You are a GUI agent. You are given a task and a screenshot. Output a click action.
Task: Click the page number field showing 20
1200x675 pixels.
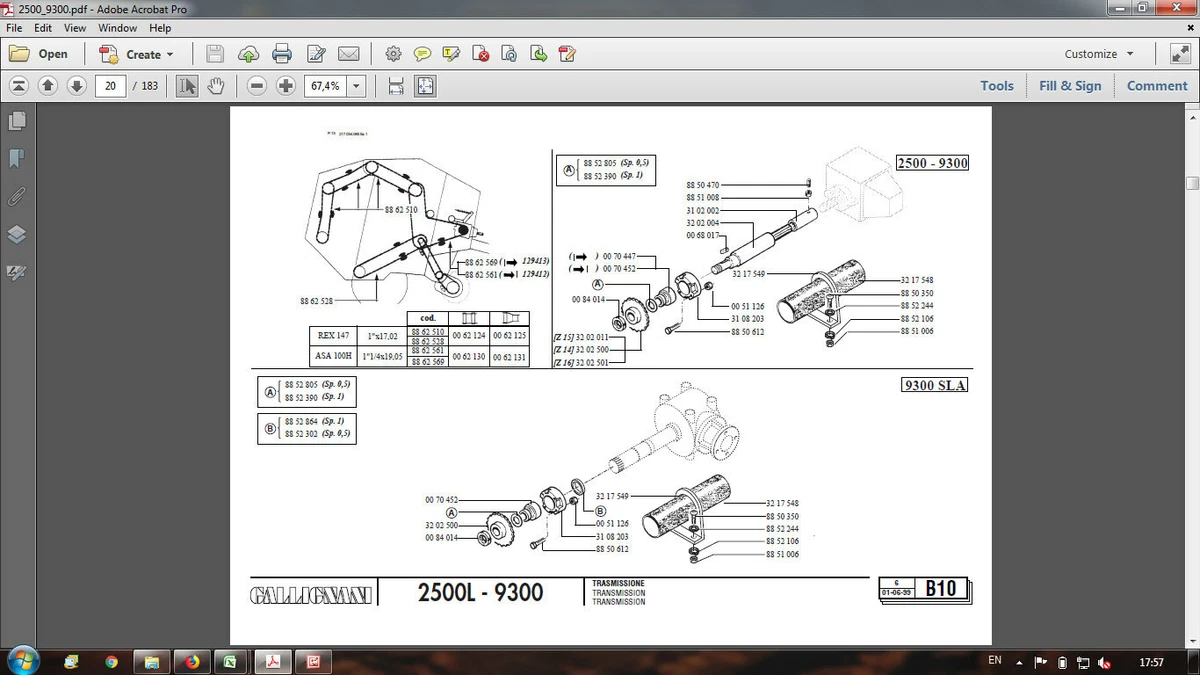(111, 86)
